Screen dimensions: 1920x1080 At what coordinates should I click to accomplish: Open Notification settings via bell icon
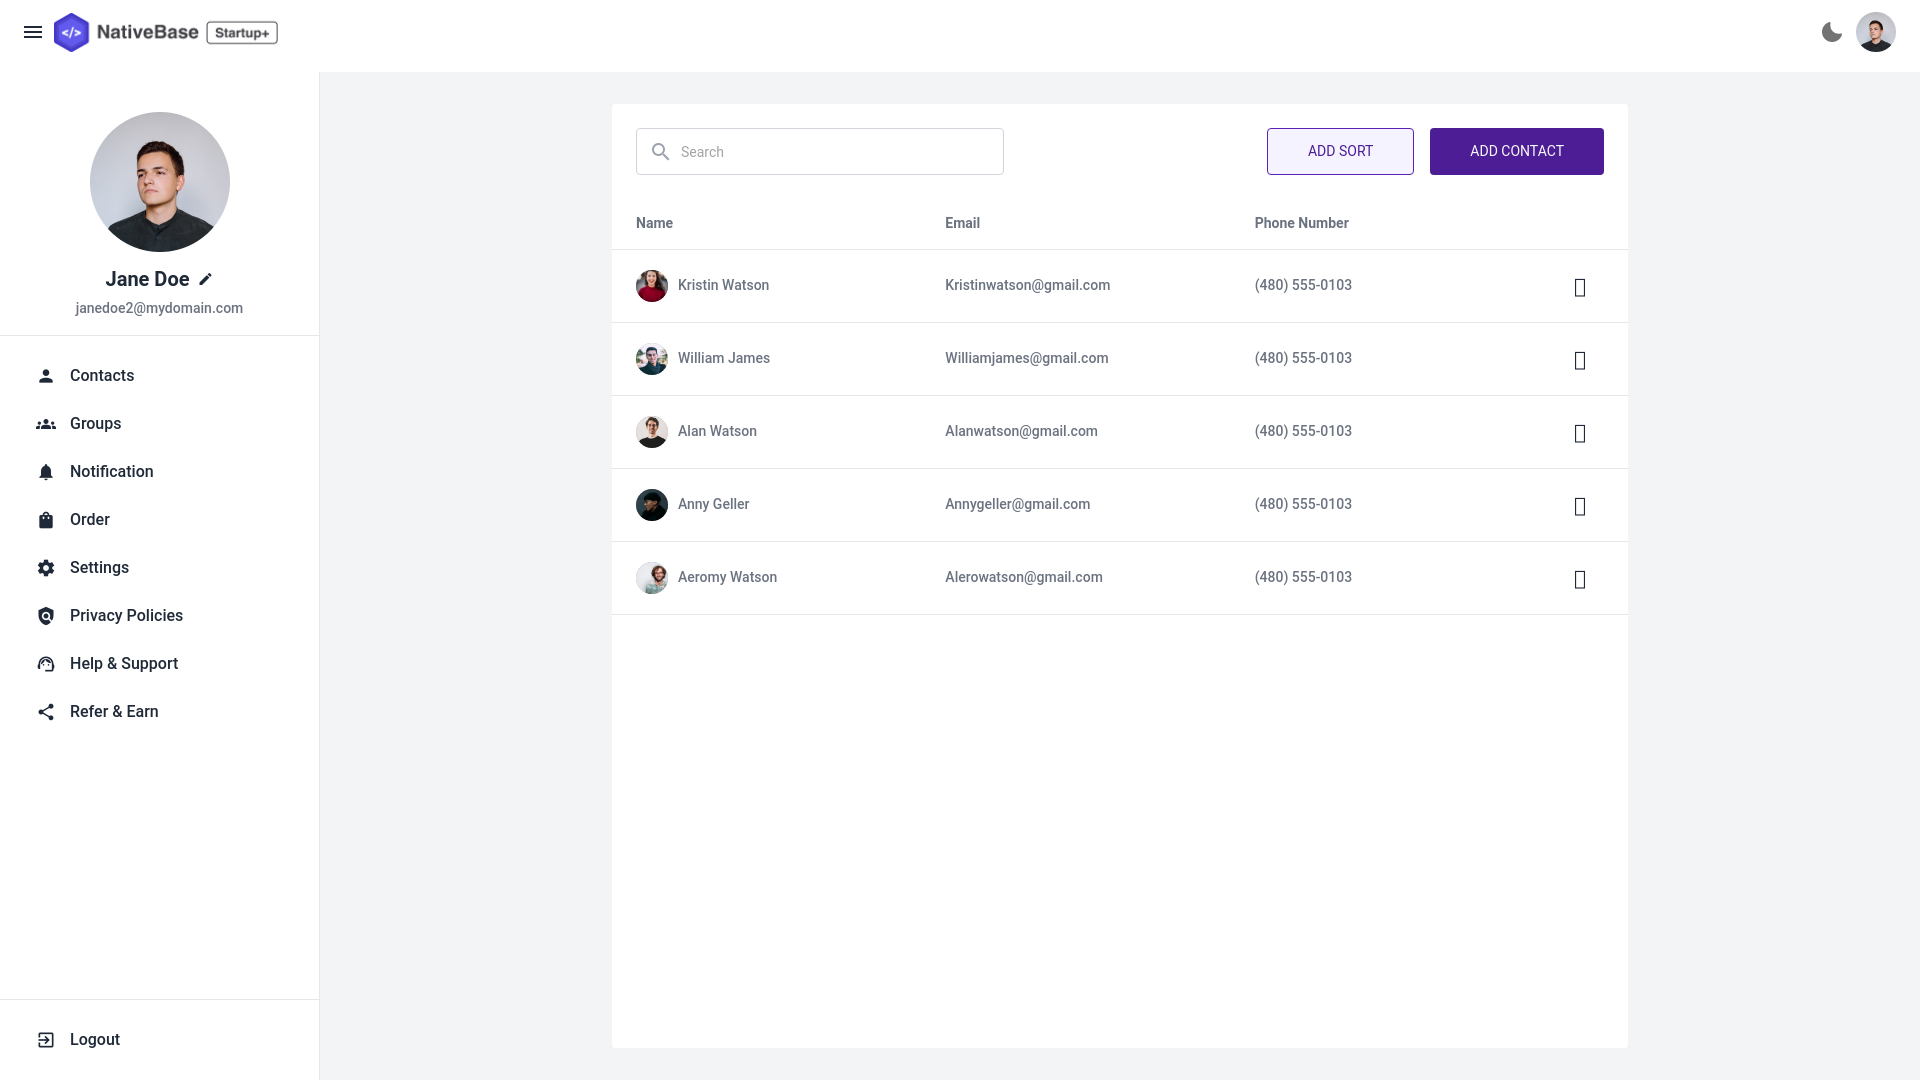pos(45,471)
